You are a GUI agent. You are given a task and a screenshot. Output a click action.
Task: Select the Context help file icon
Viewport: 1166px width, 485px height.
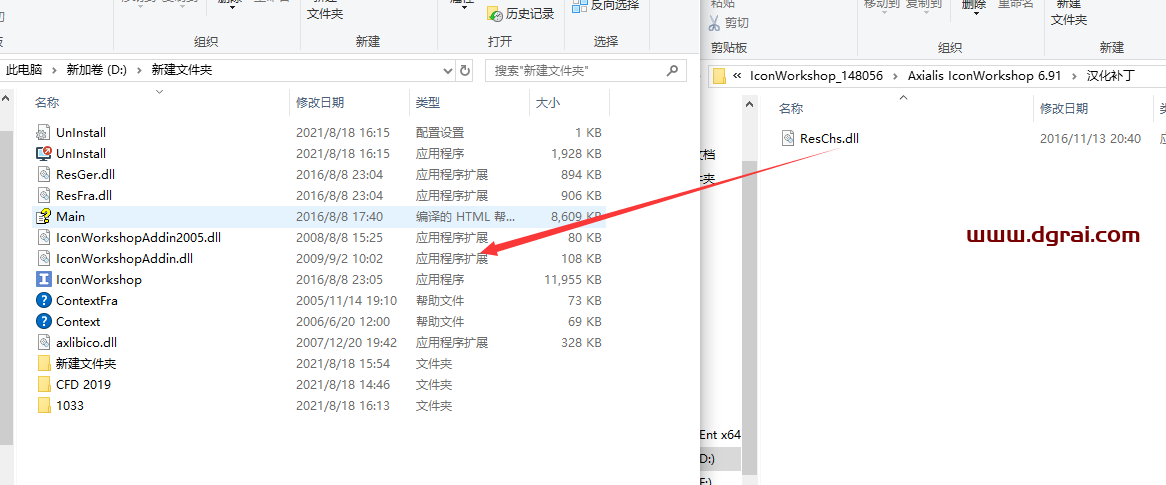(43, 321)
